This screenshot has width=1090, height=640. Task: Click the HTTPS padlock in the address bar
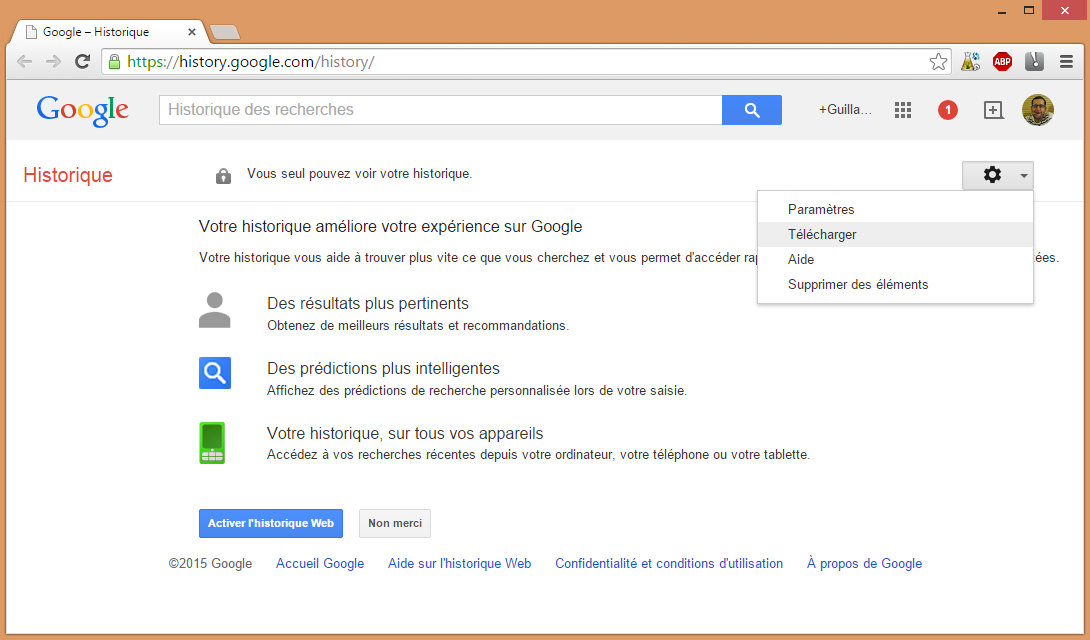[x=113, y=61]
